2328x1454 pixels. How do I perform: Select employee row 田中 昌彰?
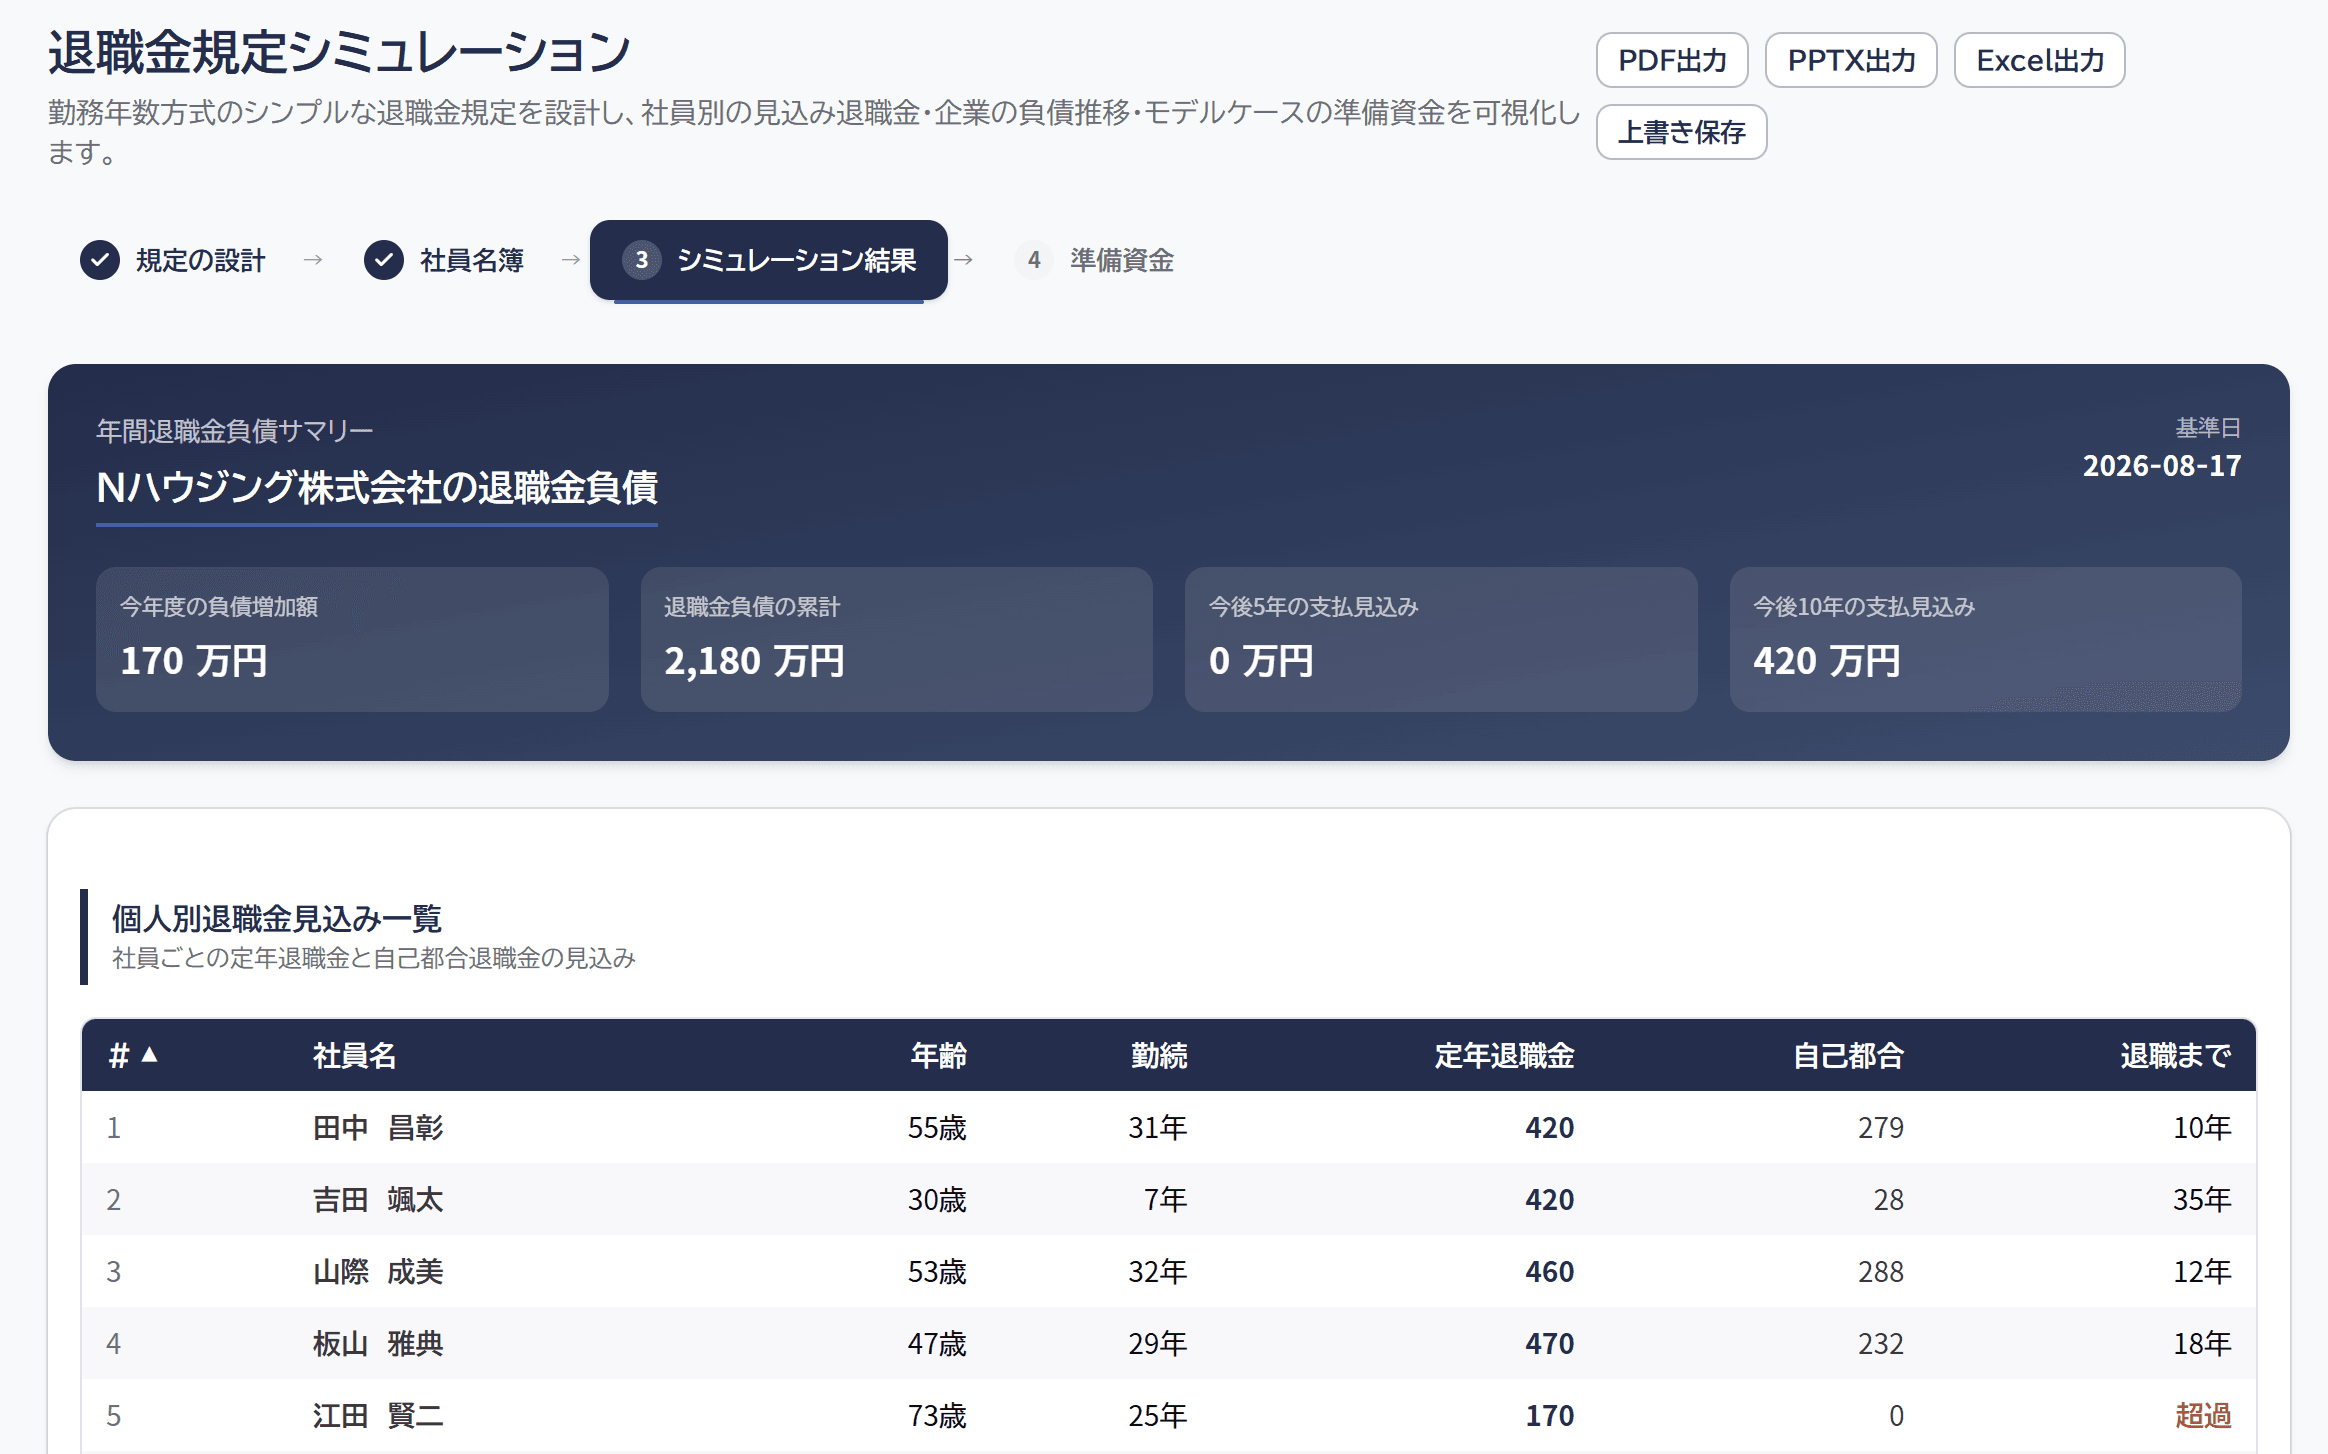tap(1169, 1127)
